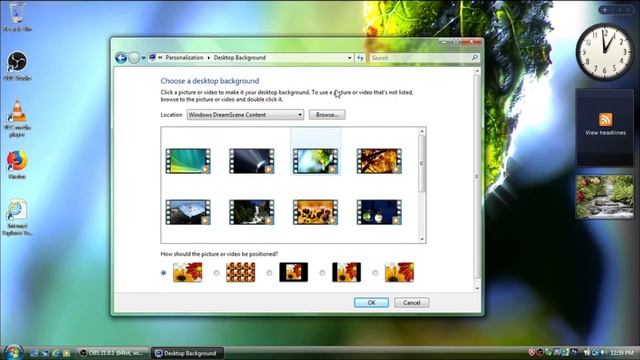Open the Location dropdown showing Windows DreamScene Content
Image resolution: width=640 pixels, height=360 pixels.
[x=245, y=115]
